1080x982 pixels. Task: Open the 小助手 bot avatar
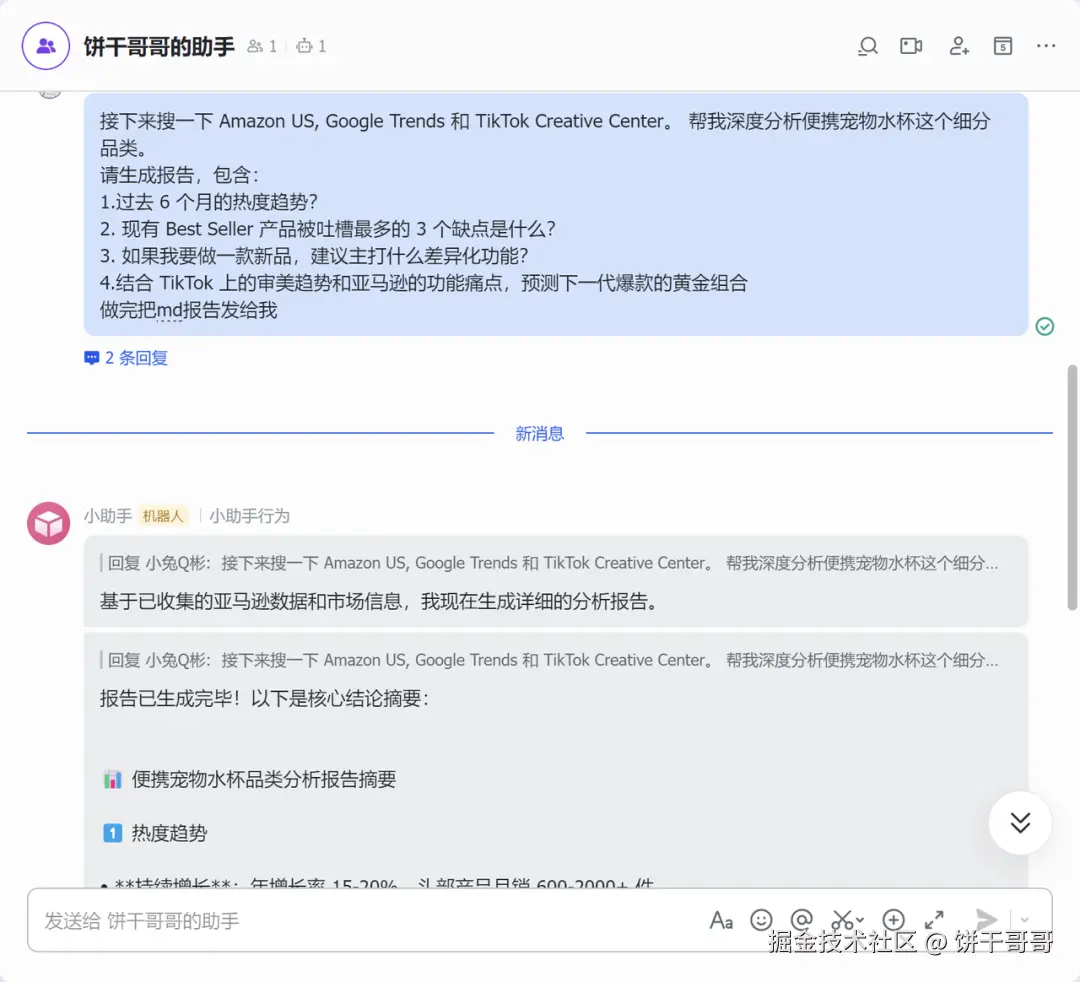coord(49,524)
